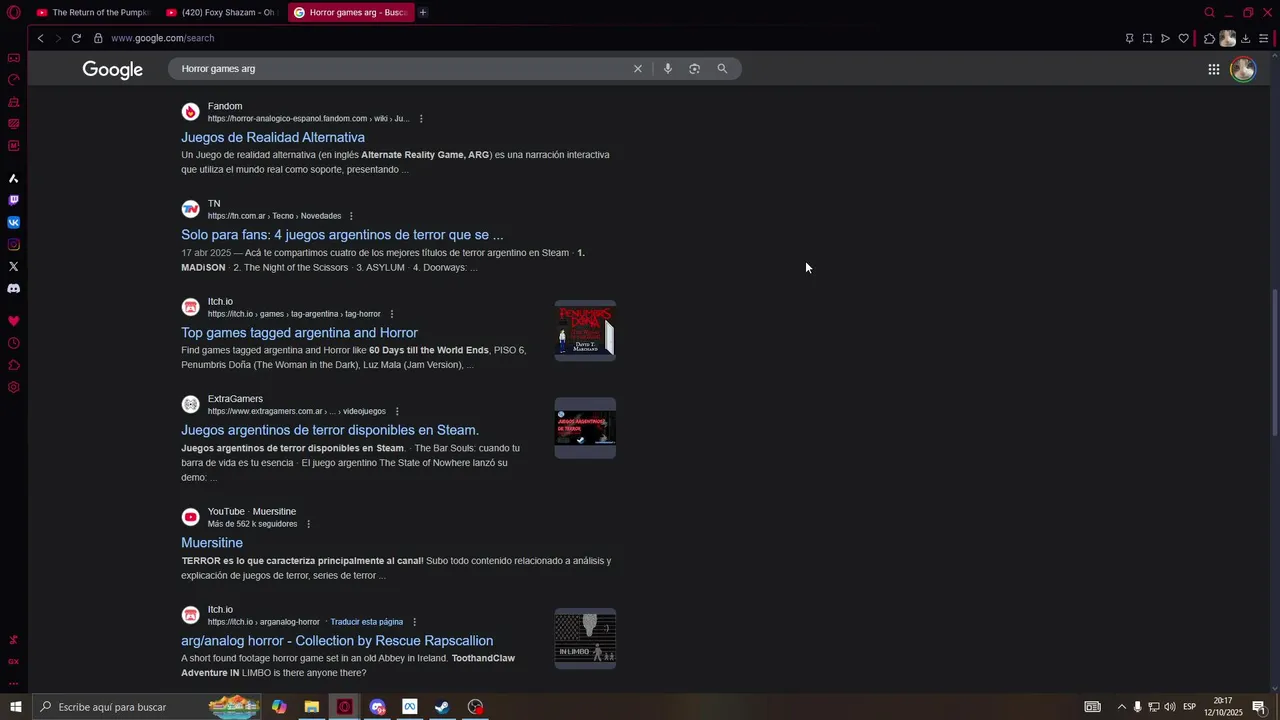Go to the Google home logo

point(112,69)
